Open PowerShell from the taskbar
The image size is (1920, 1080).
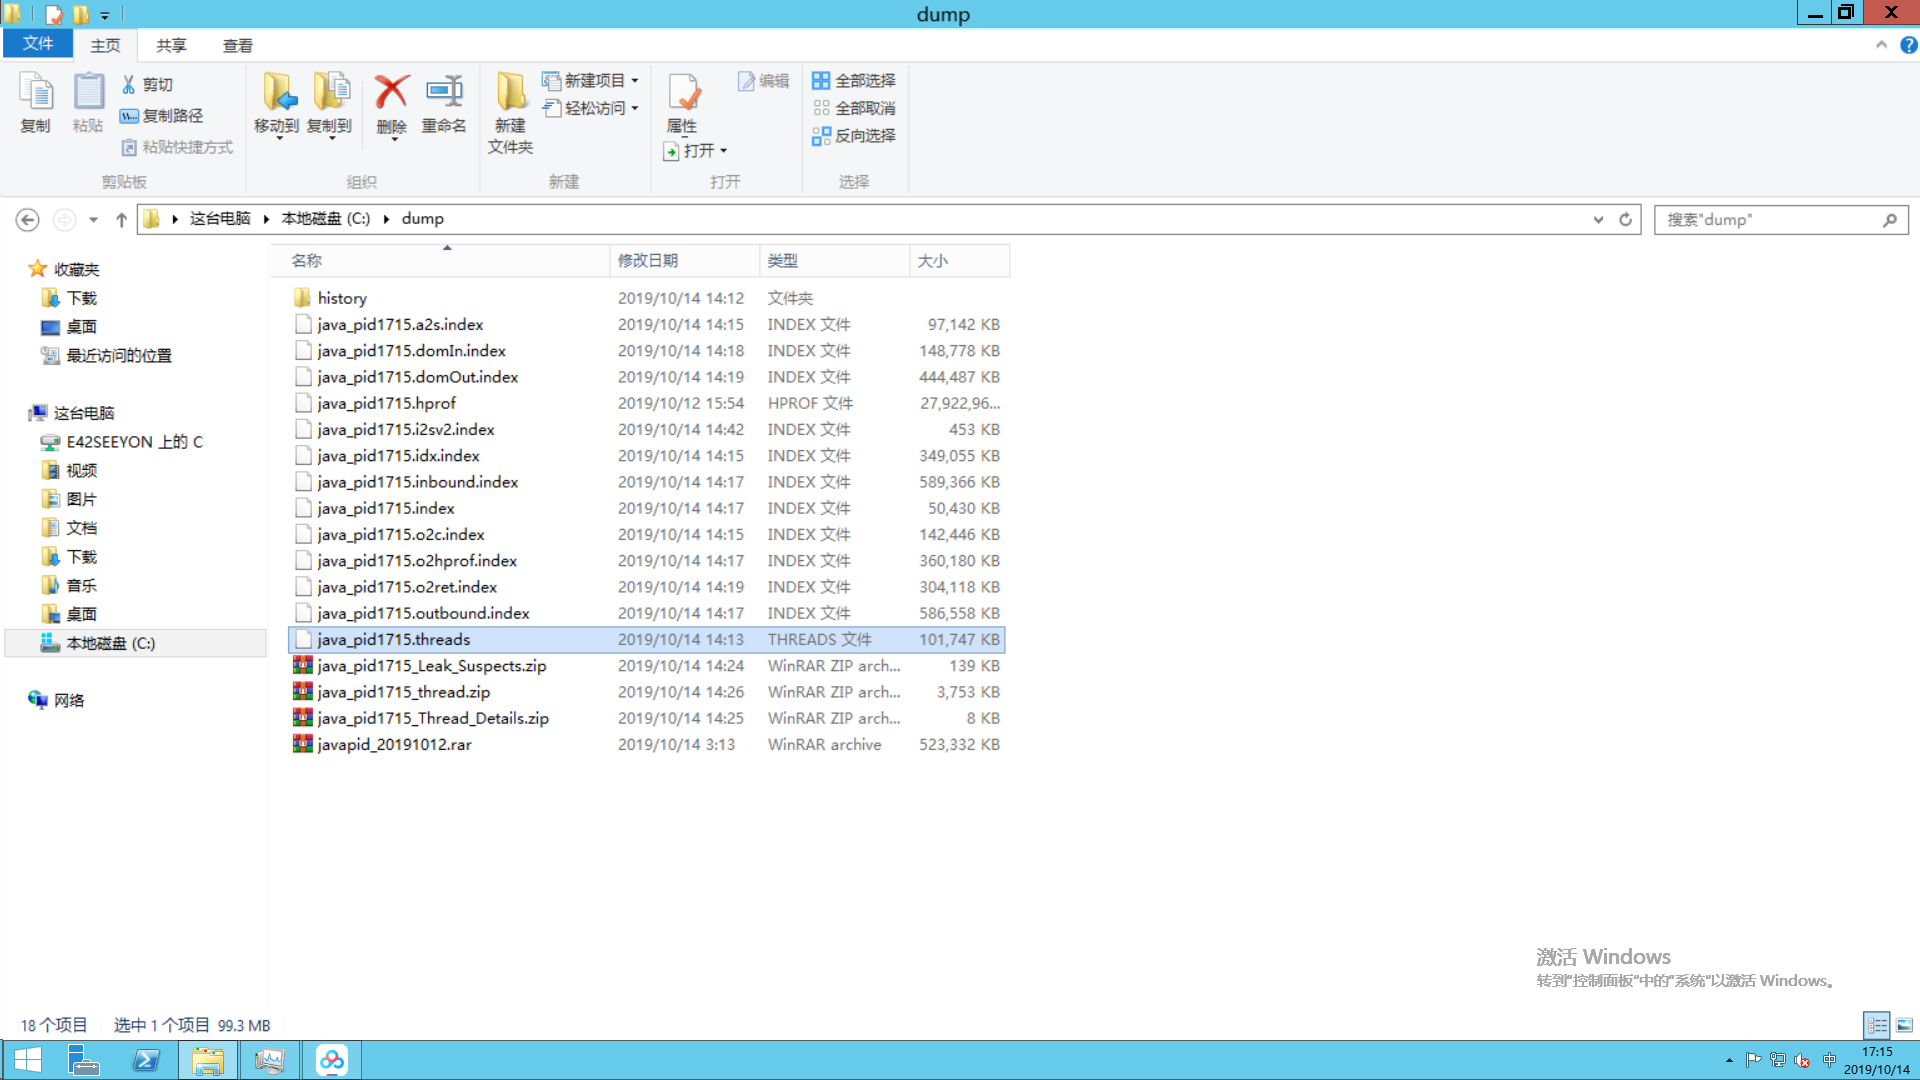pyautogui.click(x=146, y=1060)
